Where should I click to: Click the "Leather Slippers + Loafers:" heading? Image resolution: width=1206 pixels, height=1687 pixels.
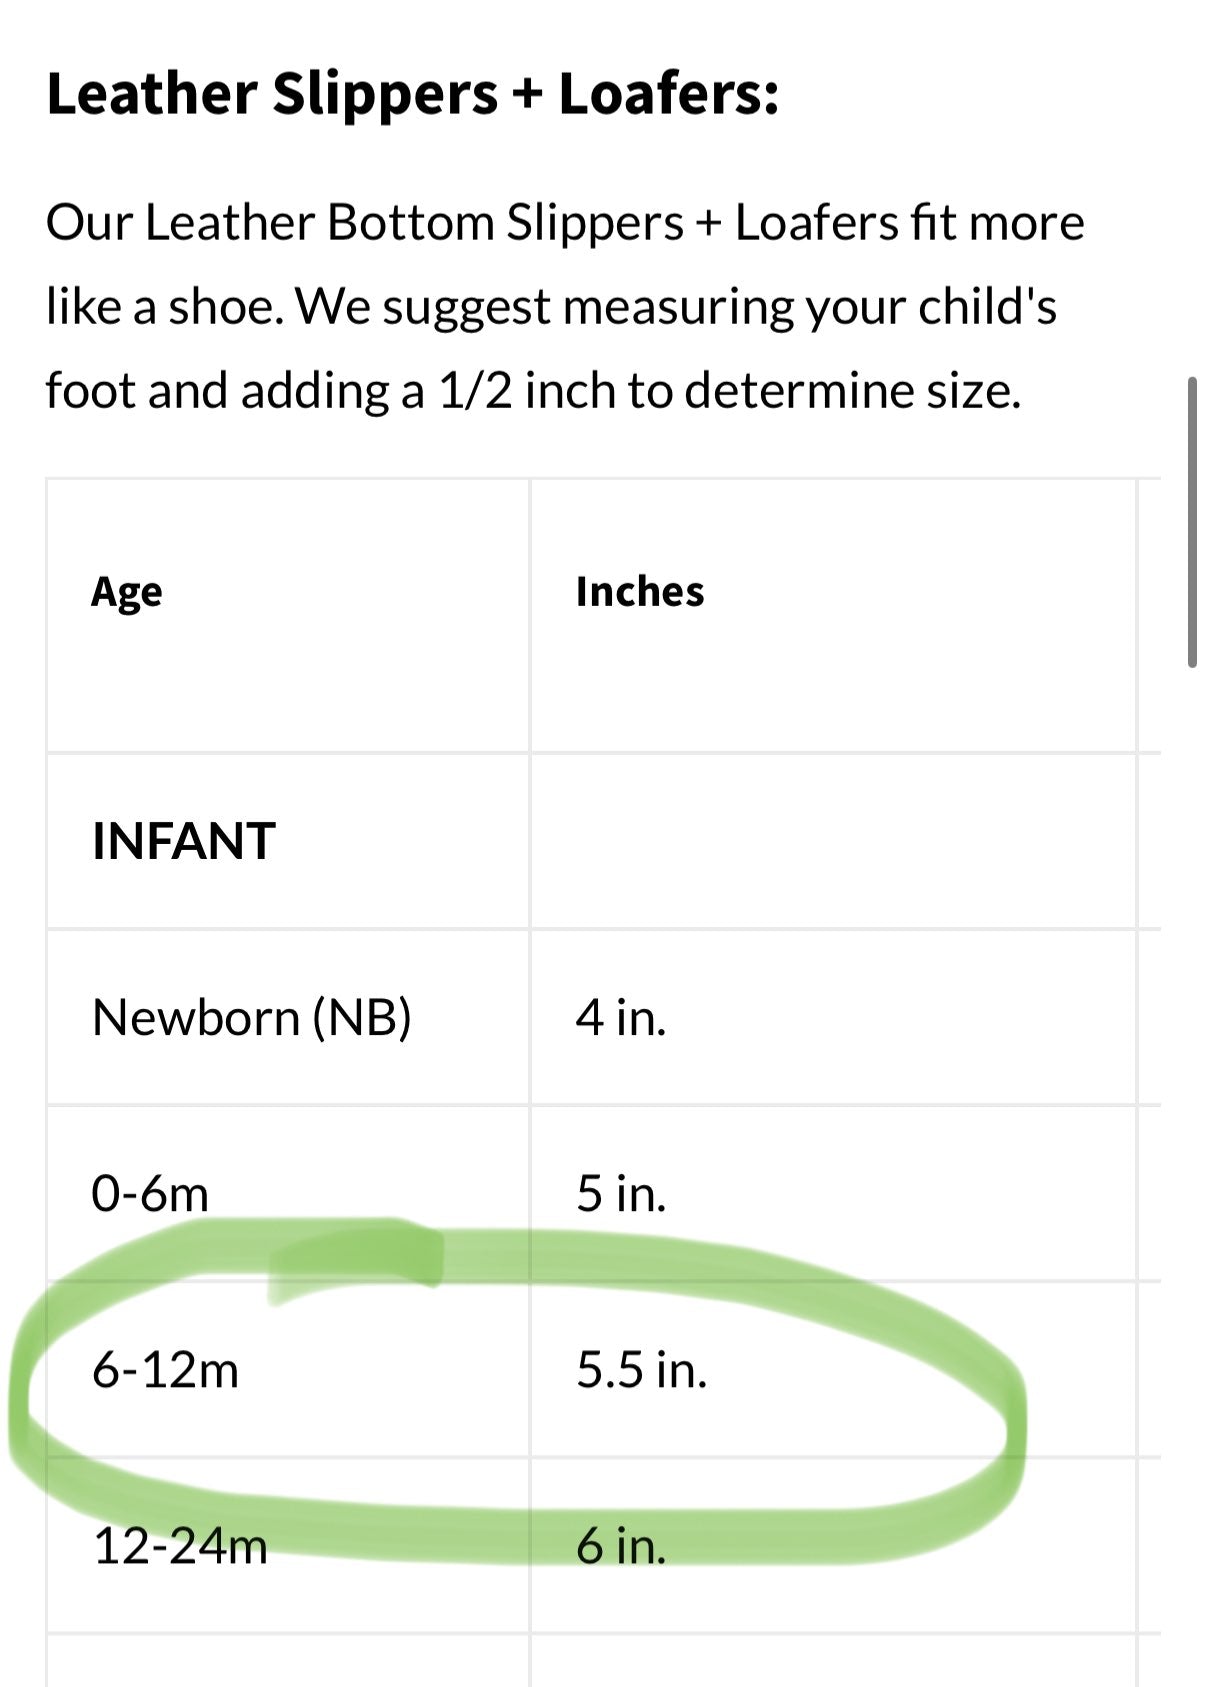click(412, 95)
